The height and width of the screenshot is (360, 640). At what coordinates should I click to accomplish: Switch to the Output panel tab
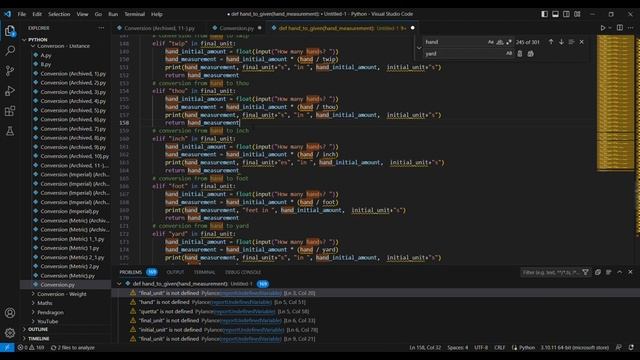pyautogui.click(x=175, y=272)
